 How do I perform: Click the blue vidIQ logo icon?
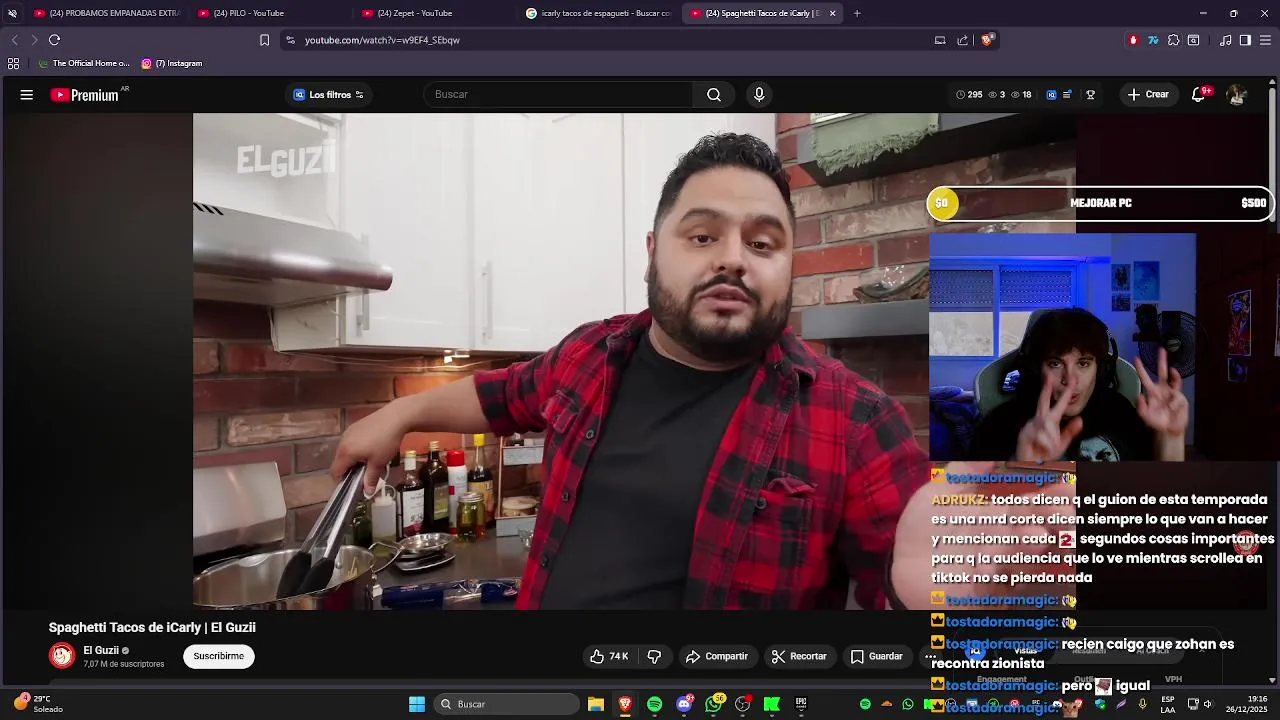(1051, 95)
